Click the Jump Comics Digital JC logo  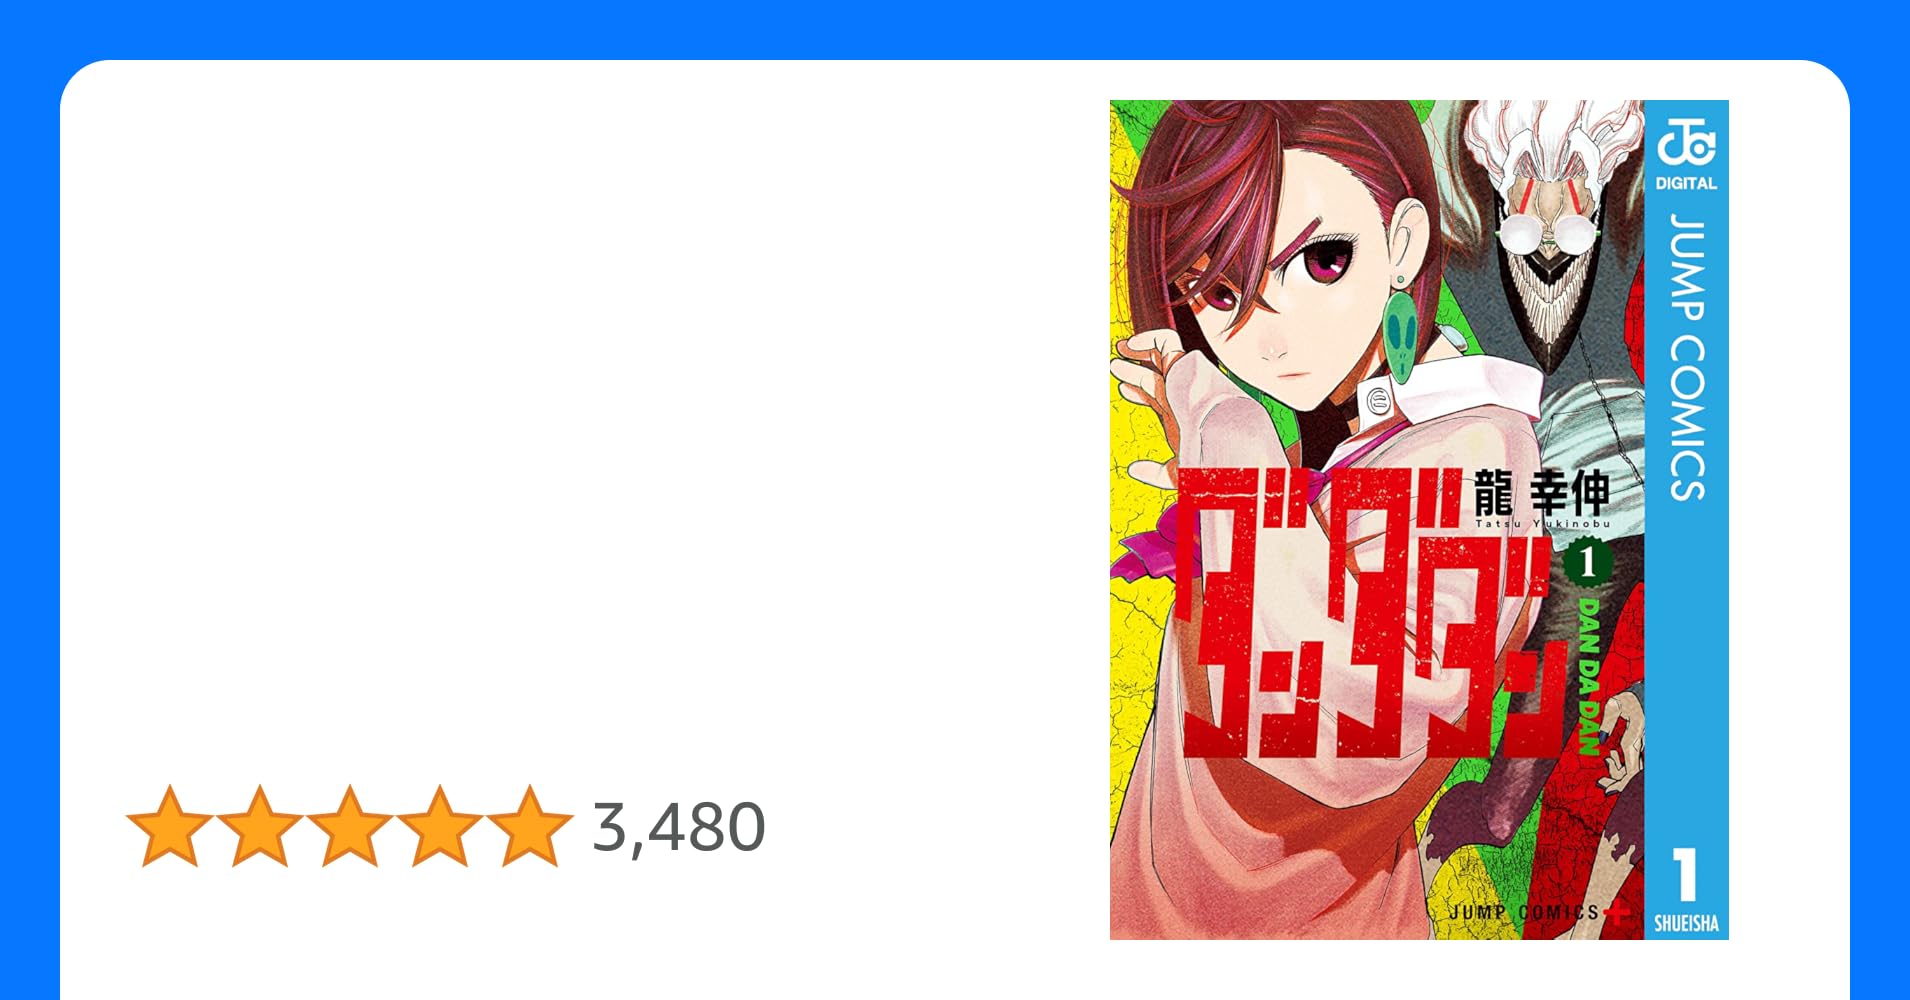click(x=1686, y=141)
